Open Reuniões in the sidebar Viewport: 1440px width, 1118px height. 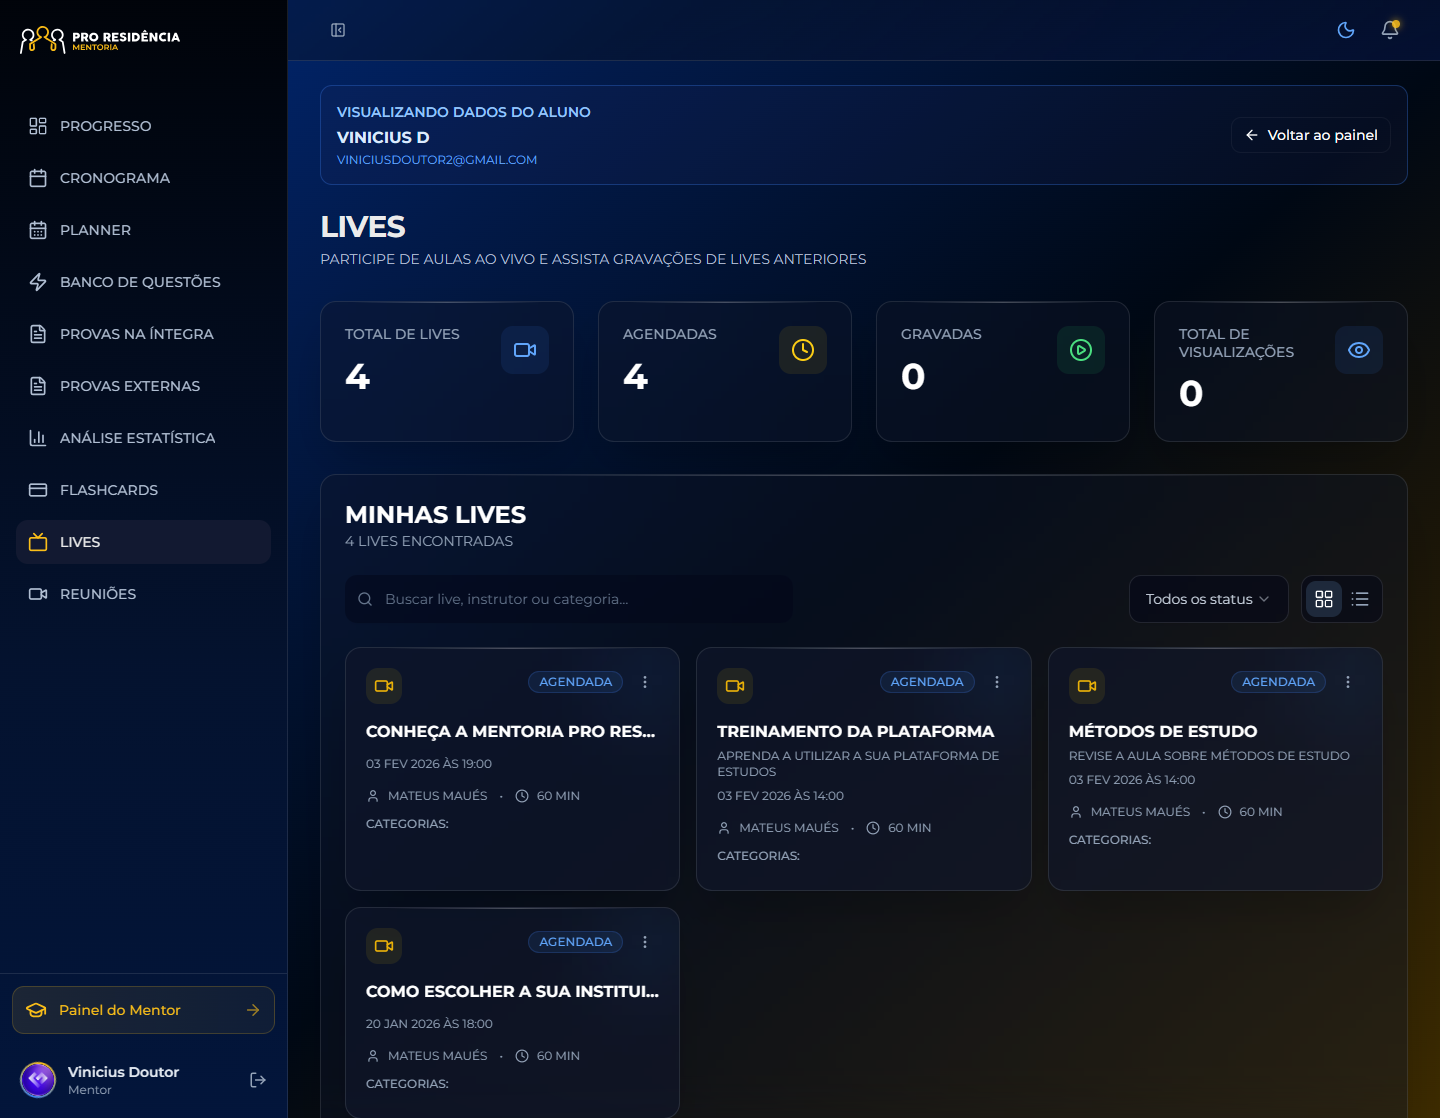pos(143,594)
